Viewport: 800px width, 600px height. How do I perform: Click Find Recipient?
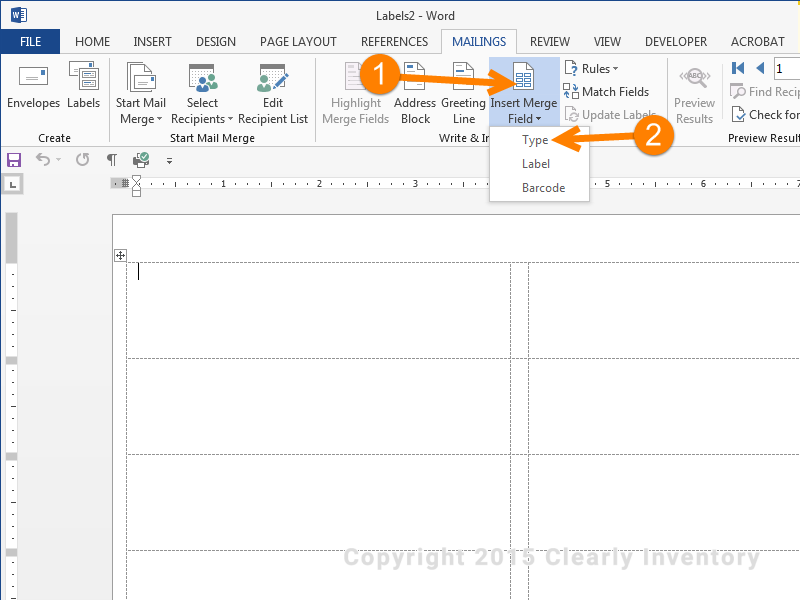[765, 92]
